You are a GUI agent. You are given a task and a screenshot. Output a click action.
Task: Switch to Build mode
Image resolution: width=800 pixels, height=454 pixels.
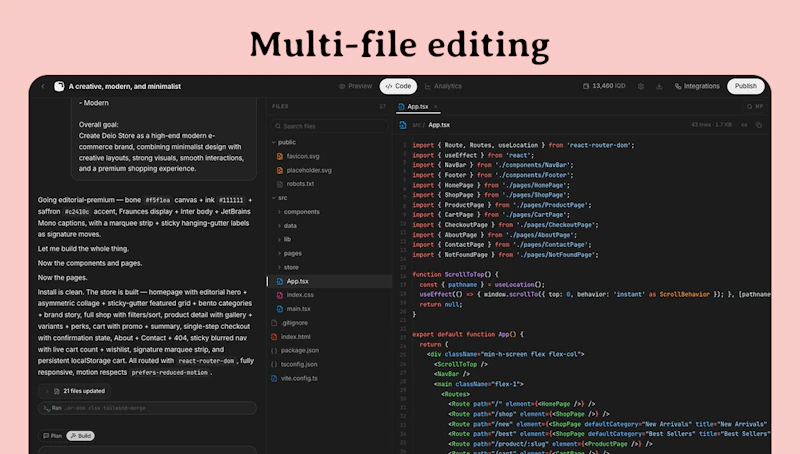(x=81, y=436)
